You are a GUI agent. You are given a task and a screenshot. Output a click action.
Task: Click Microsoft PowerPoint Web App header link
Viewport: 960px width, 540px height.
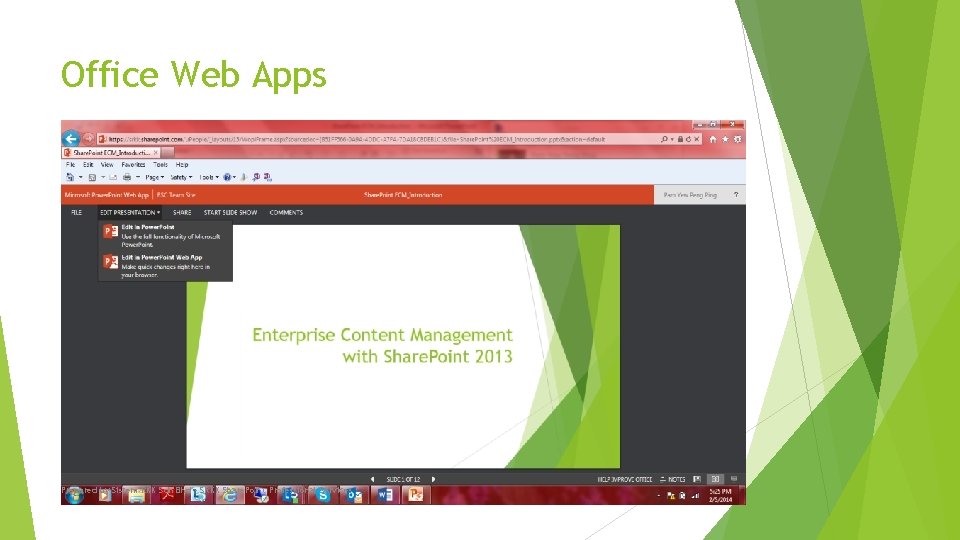point(107,195)
